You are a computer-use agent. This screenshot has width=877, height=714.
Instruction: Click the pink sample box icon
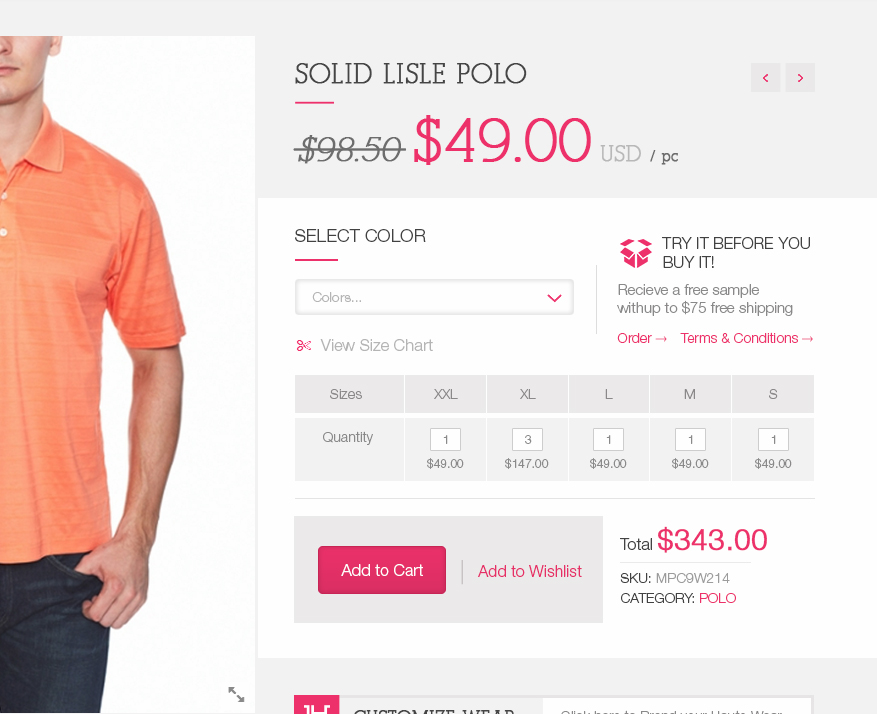point(636,252)
